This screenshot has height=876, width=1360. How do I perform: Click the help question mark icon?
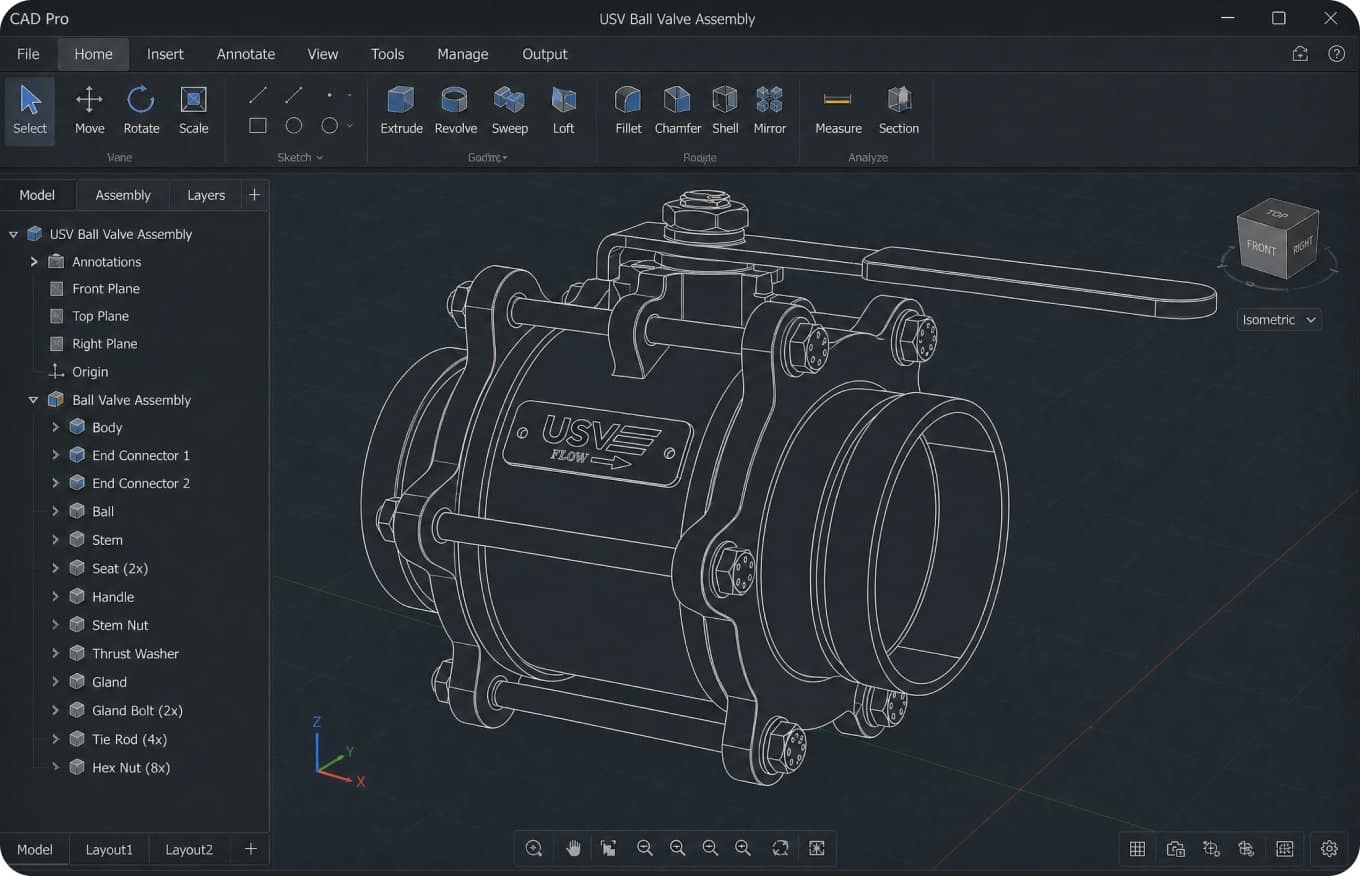[1336, 54]
